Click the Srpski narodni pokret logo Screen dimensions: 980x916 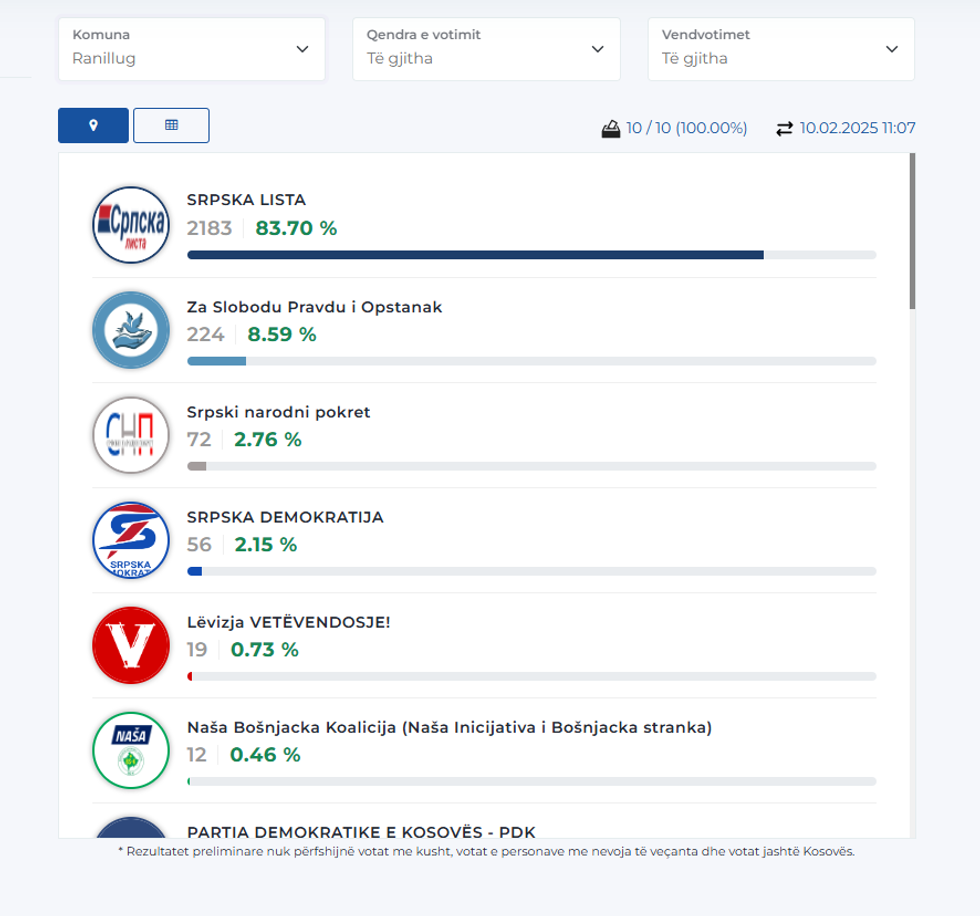point(131,435)
